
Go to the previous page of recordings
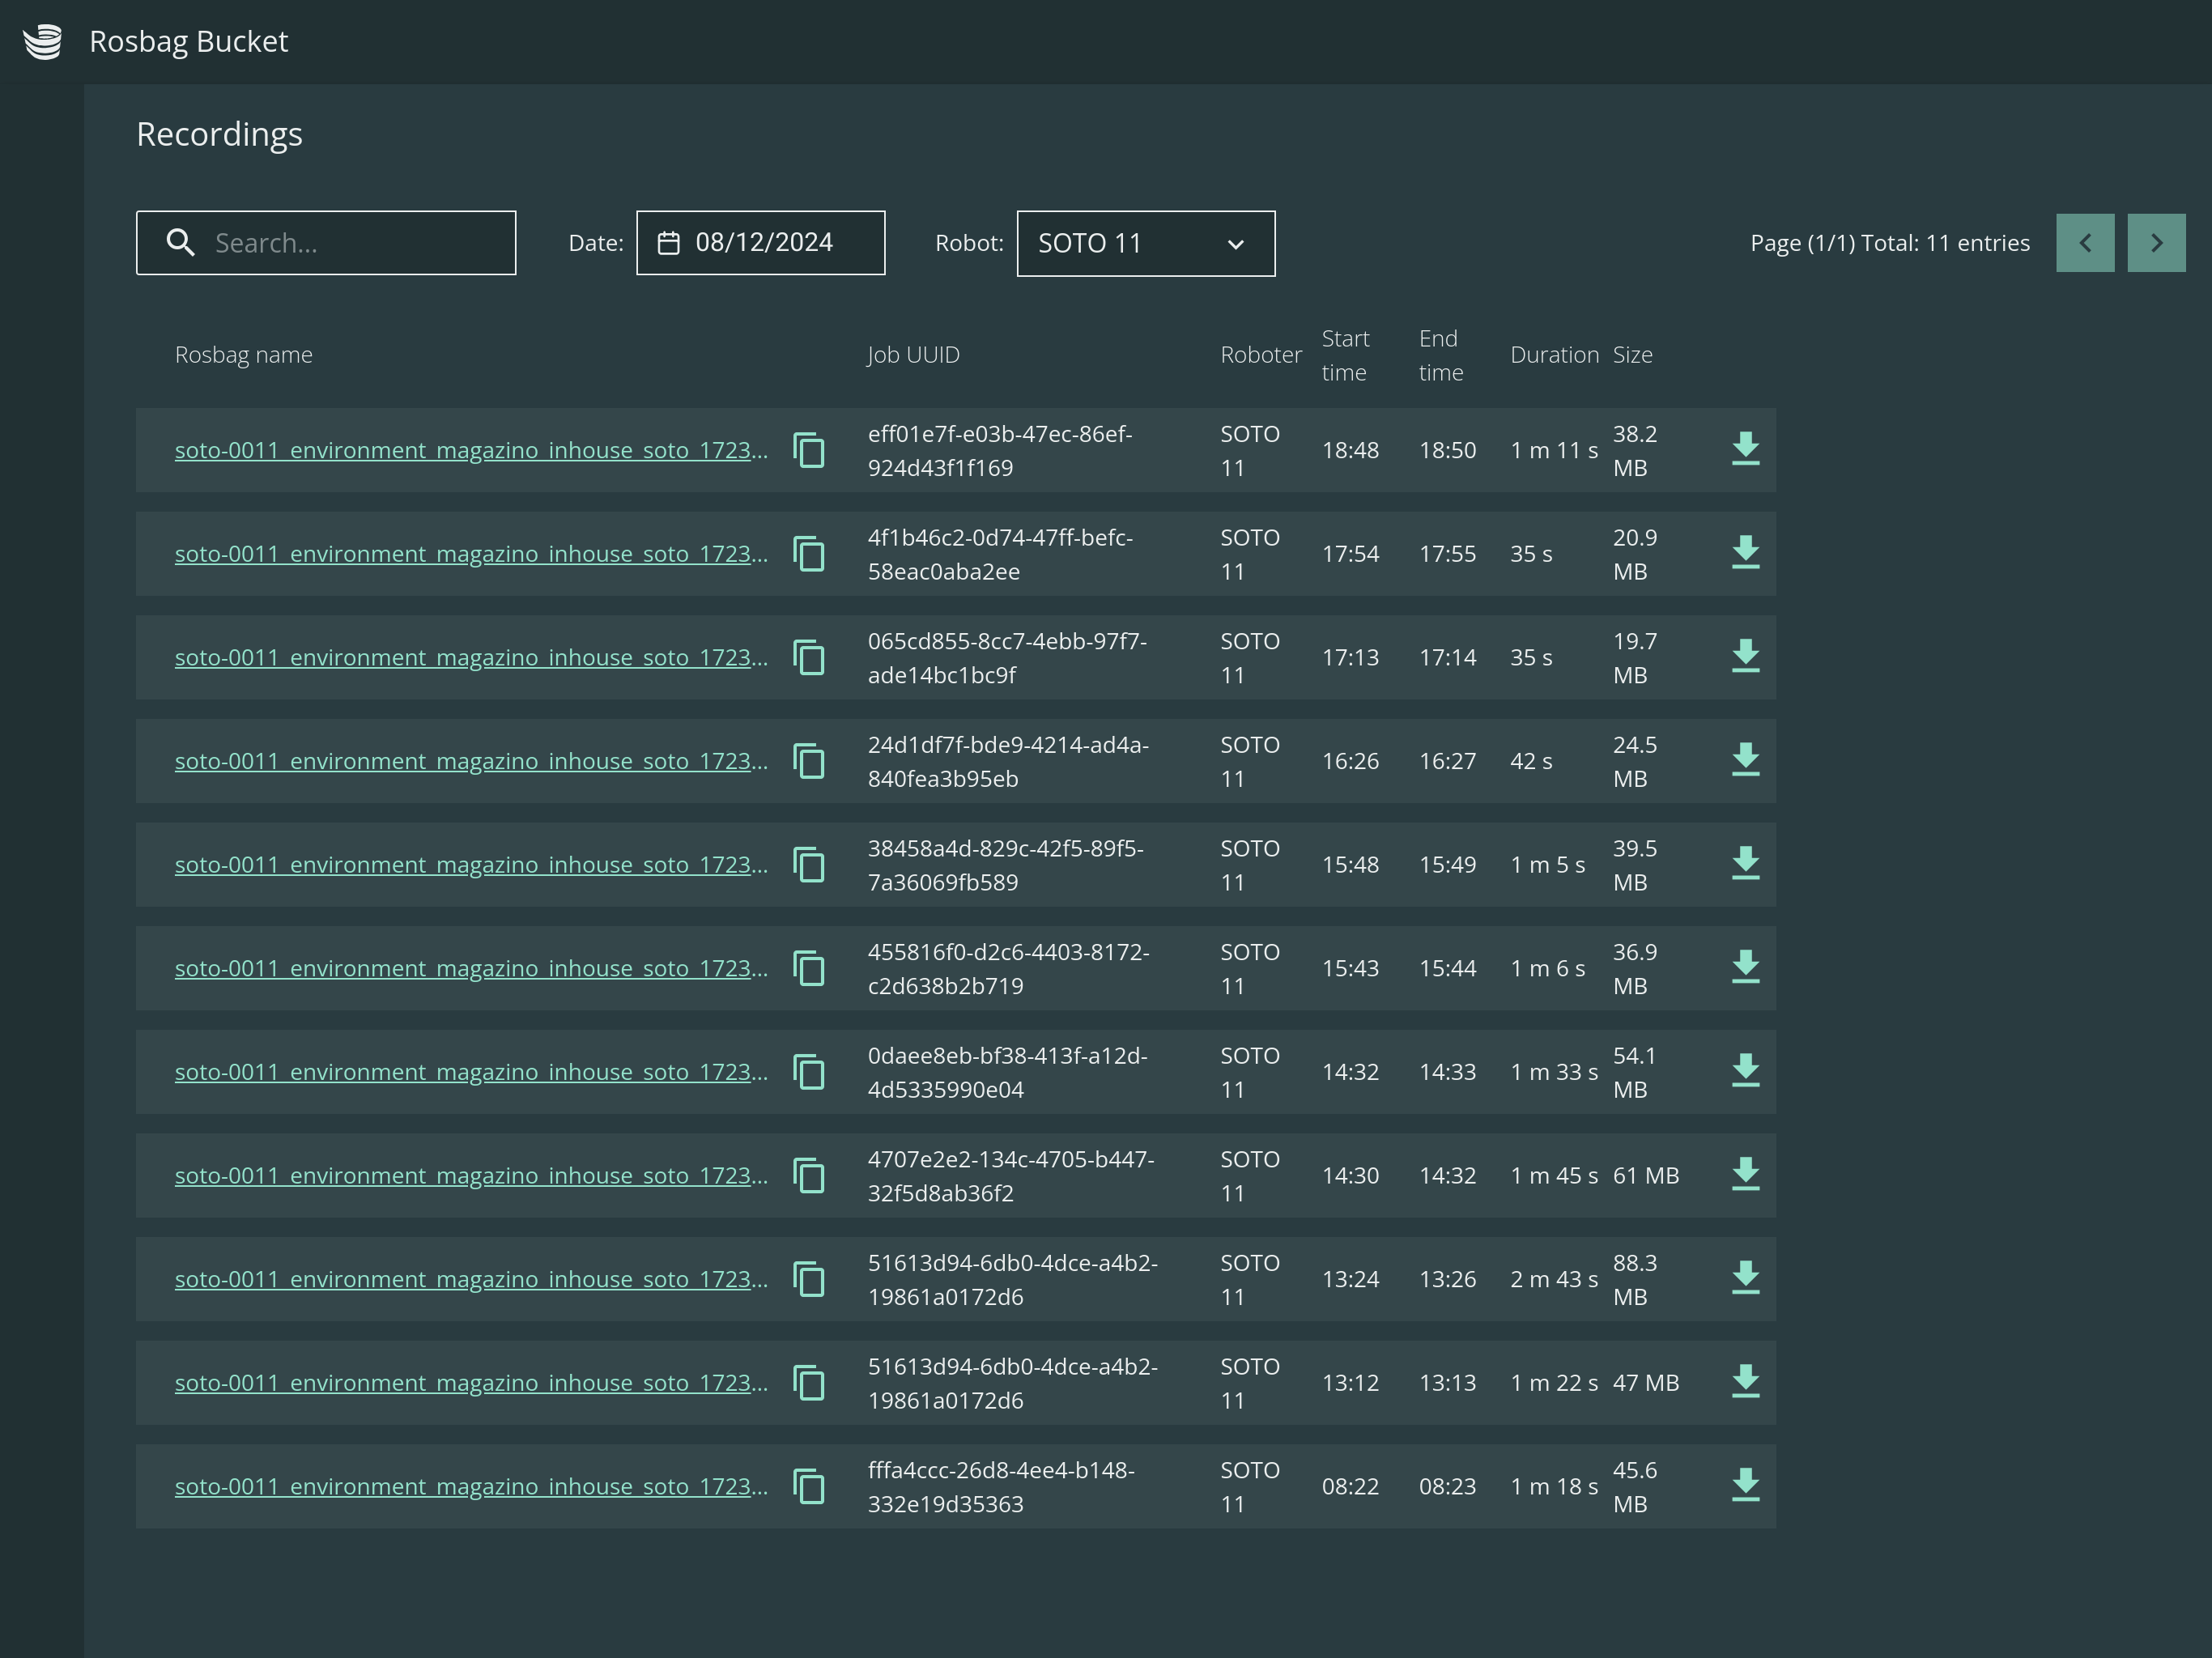click(2085, 243)
